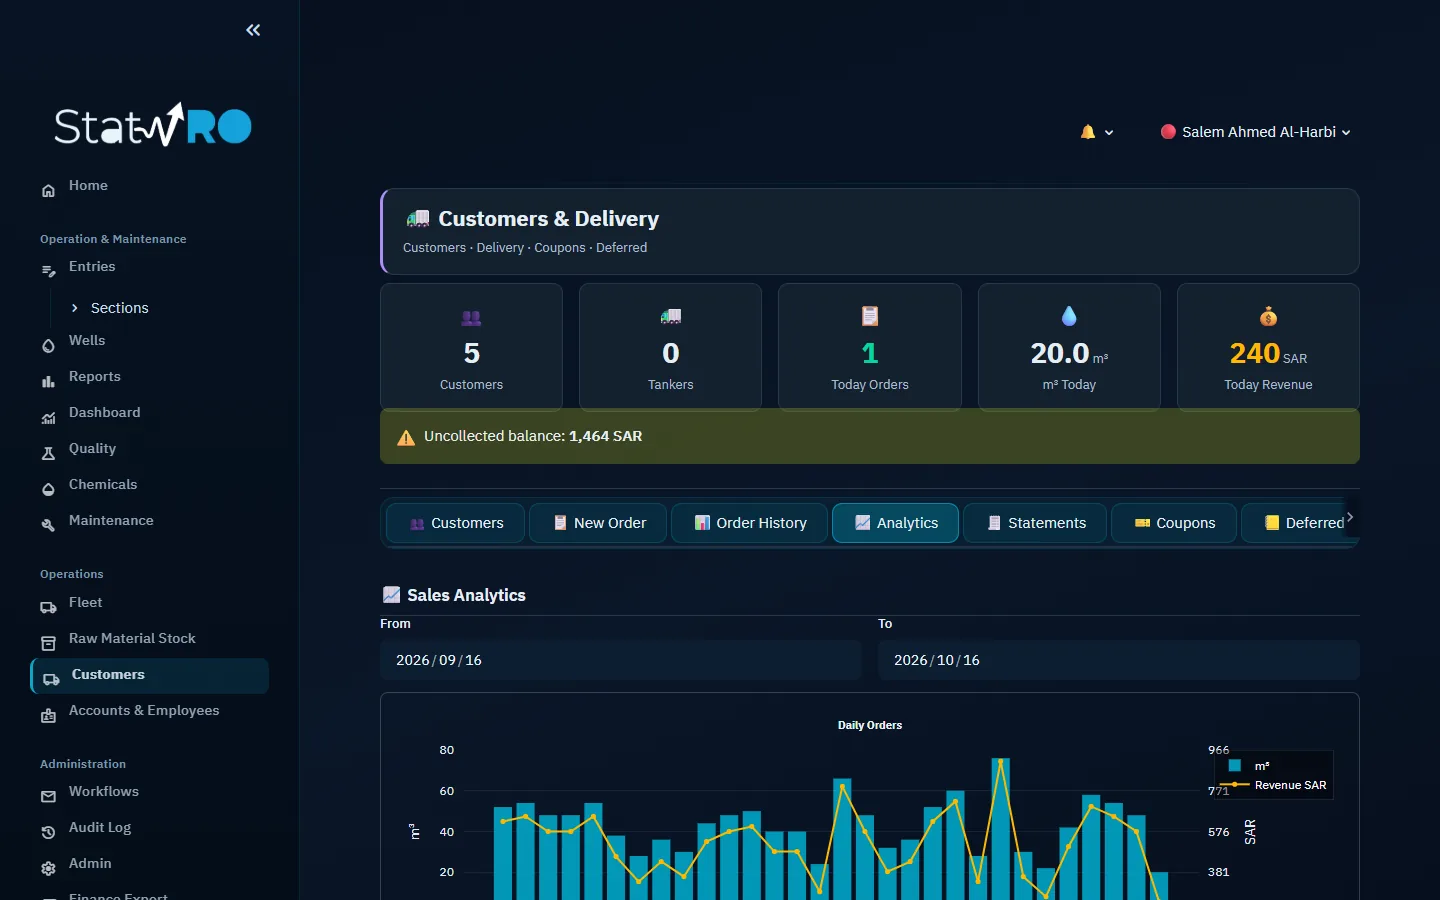Image resolution: width=1440 pixels, height=900 pixels.
Task: Click the Today Revenue stat card
Action: click(1268, 347)
